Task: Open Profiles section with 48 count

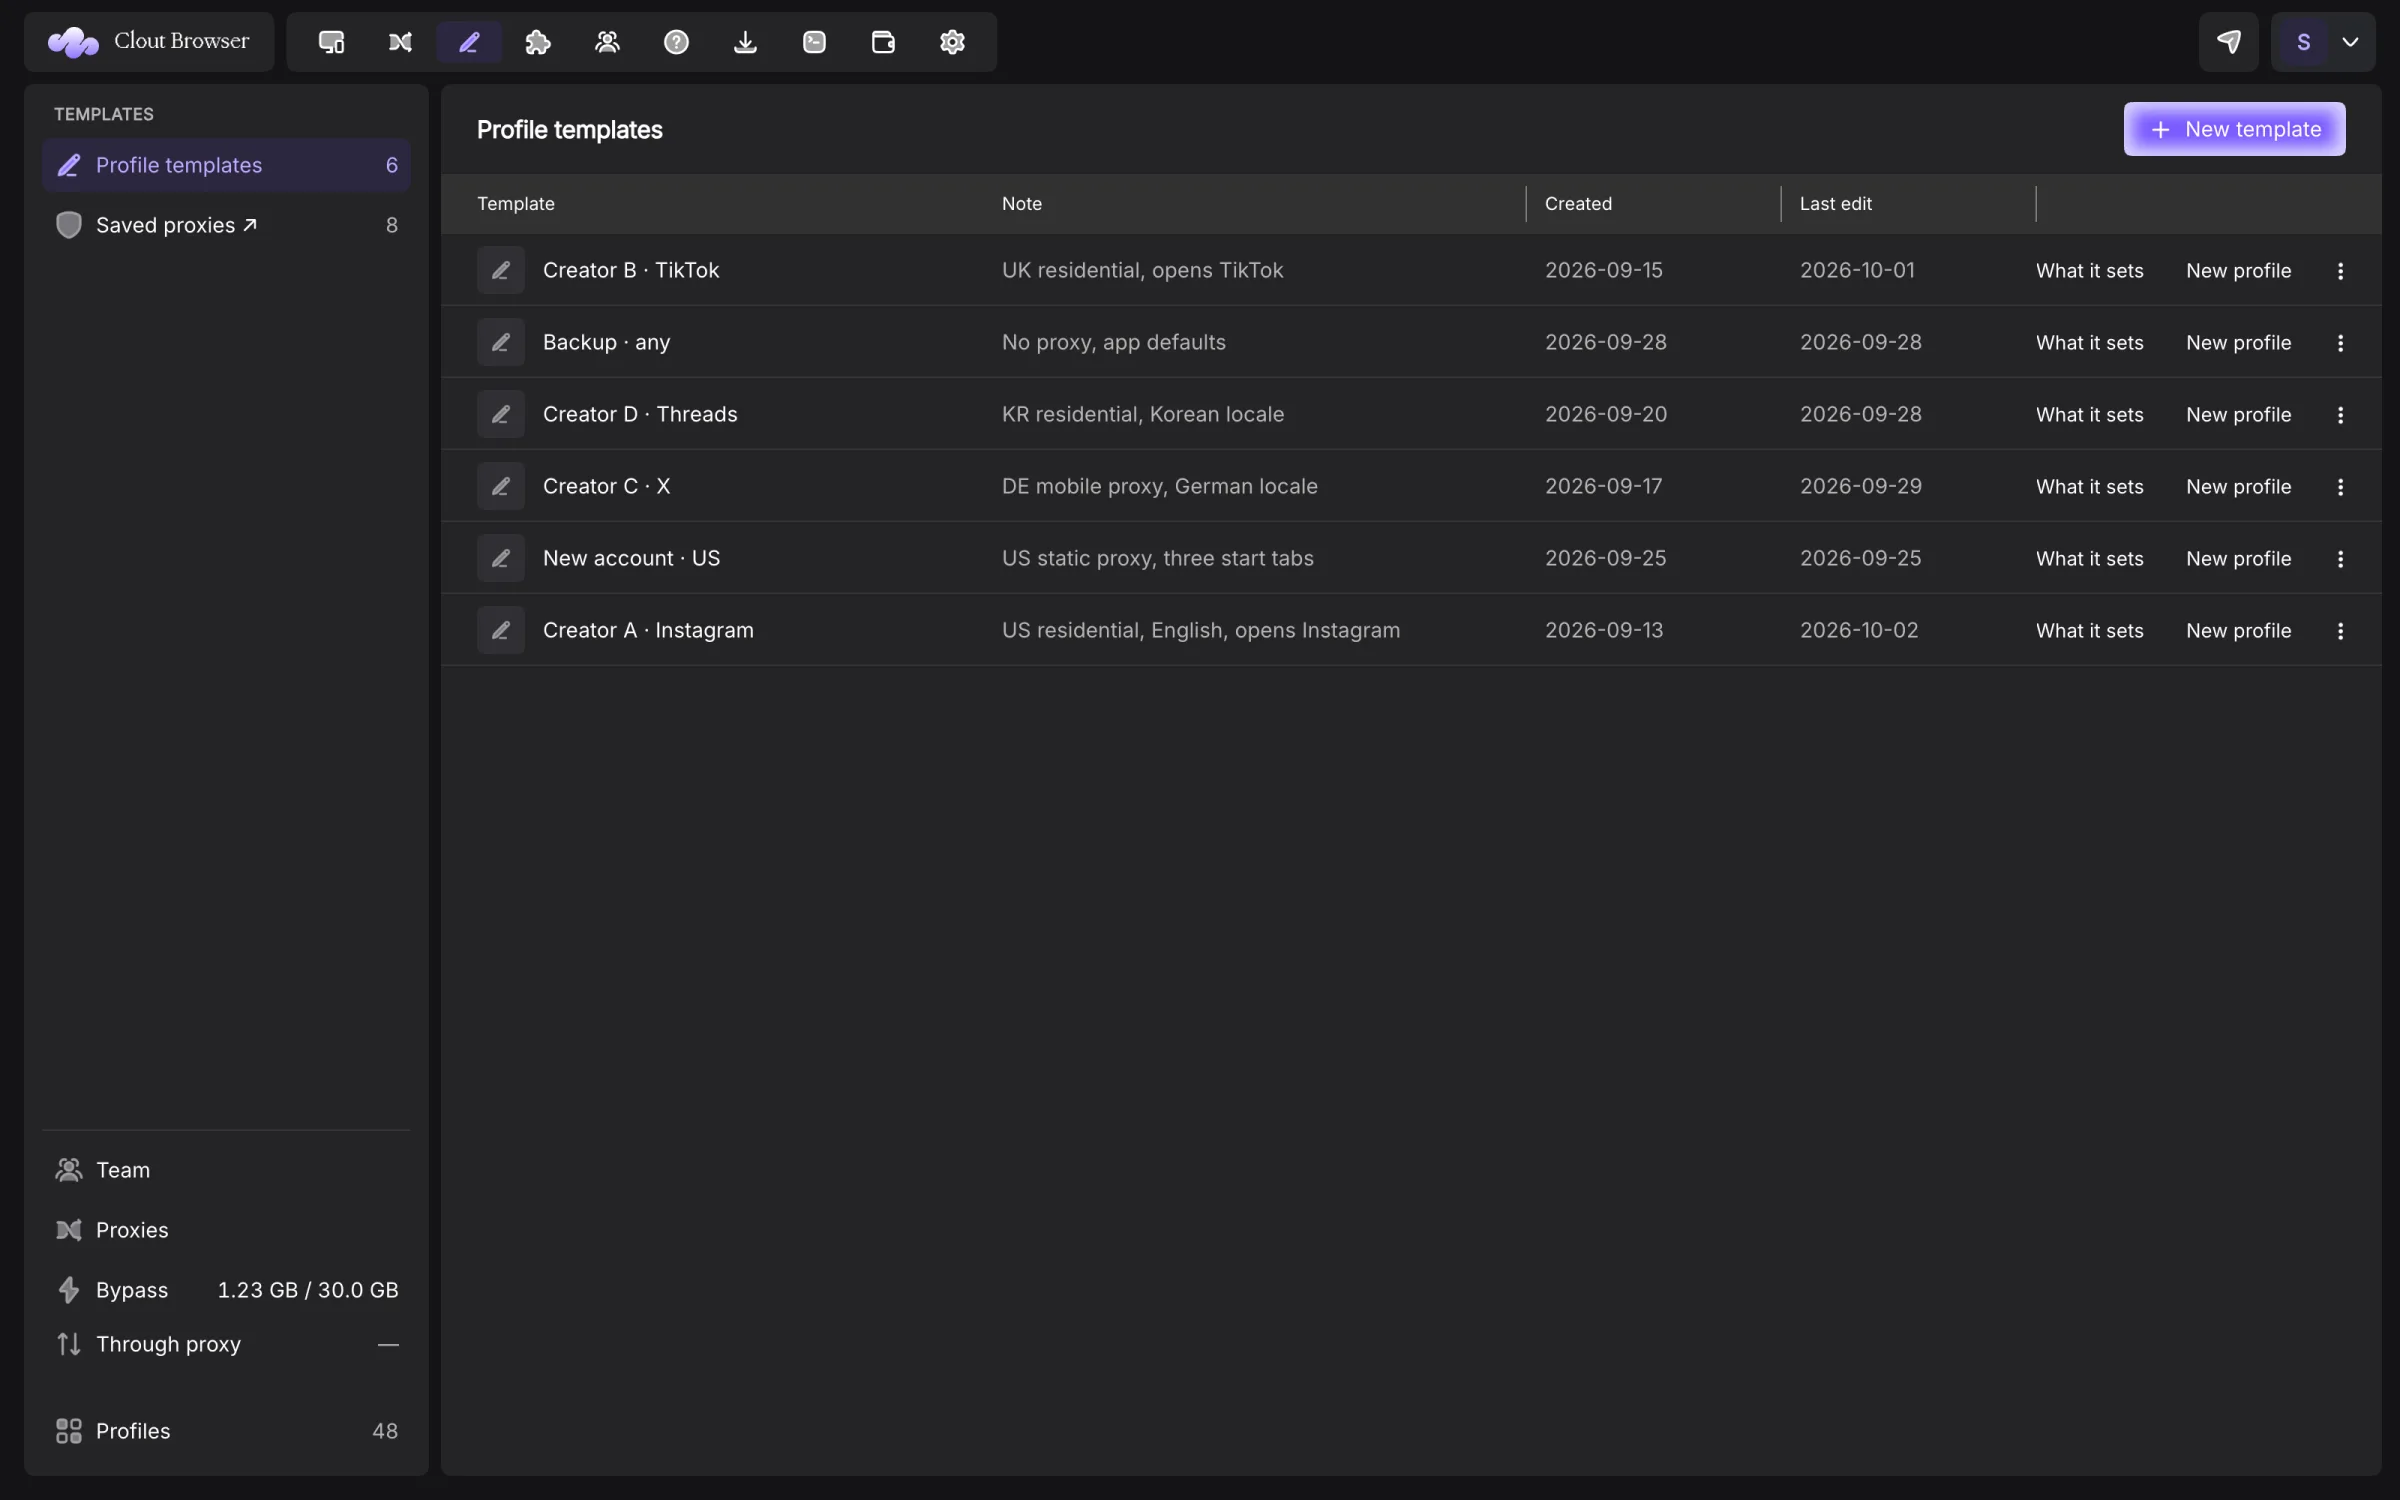Action: click(x=227, y=1431)
